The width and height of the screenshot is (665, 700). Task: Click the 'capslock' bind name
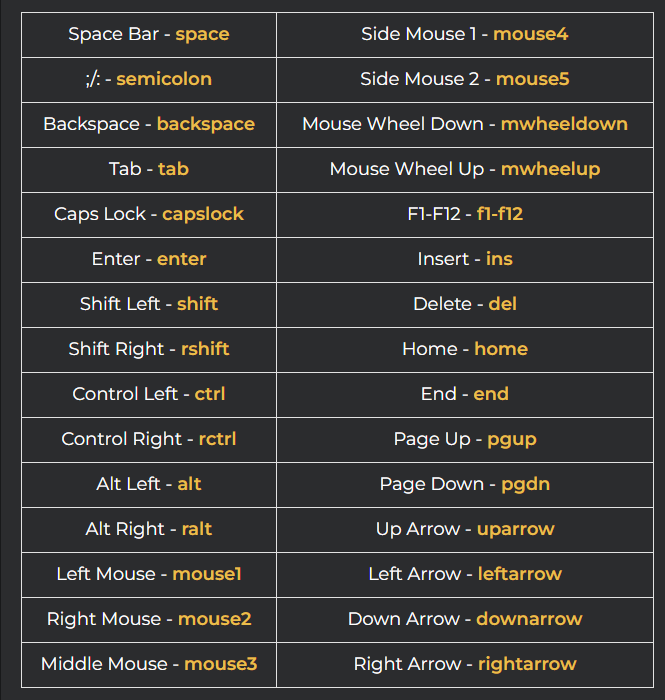(x=203, y=214)
